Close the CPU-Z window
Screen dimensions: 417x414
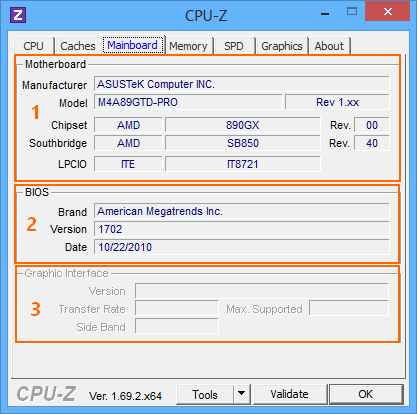pyautogui.click(x=388, y=12)
